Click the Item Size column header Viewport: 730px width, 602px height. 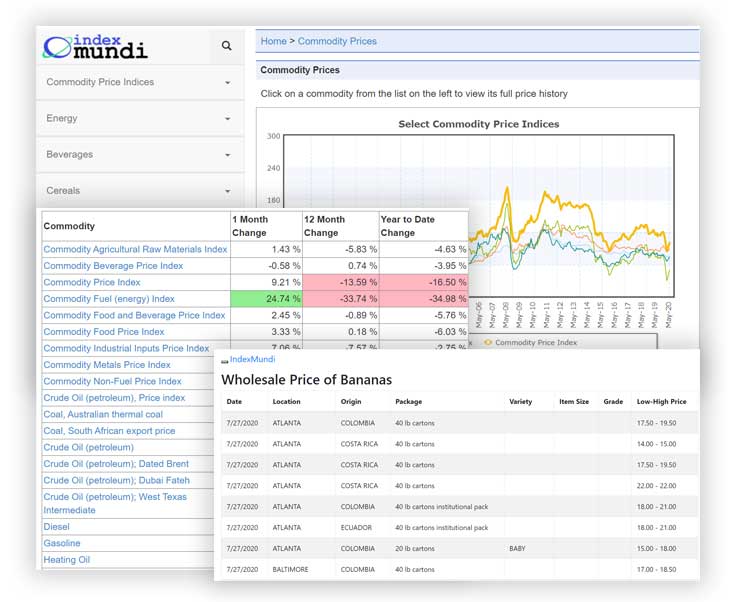point(574,401)
